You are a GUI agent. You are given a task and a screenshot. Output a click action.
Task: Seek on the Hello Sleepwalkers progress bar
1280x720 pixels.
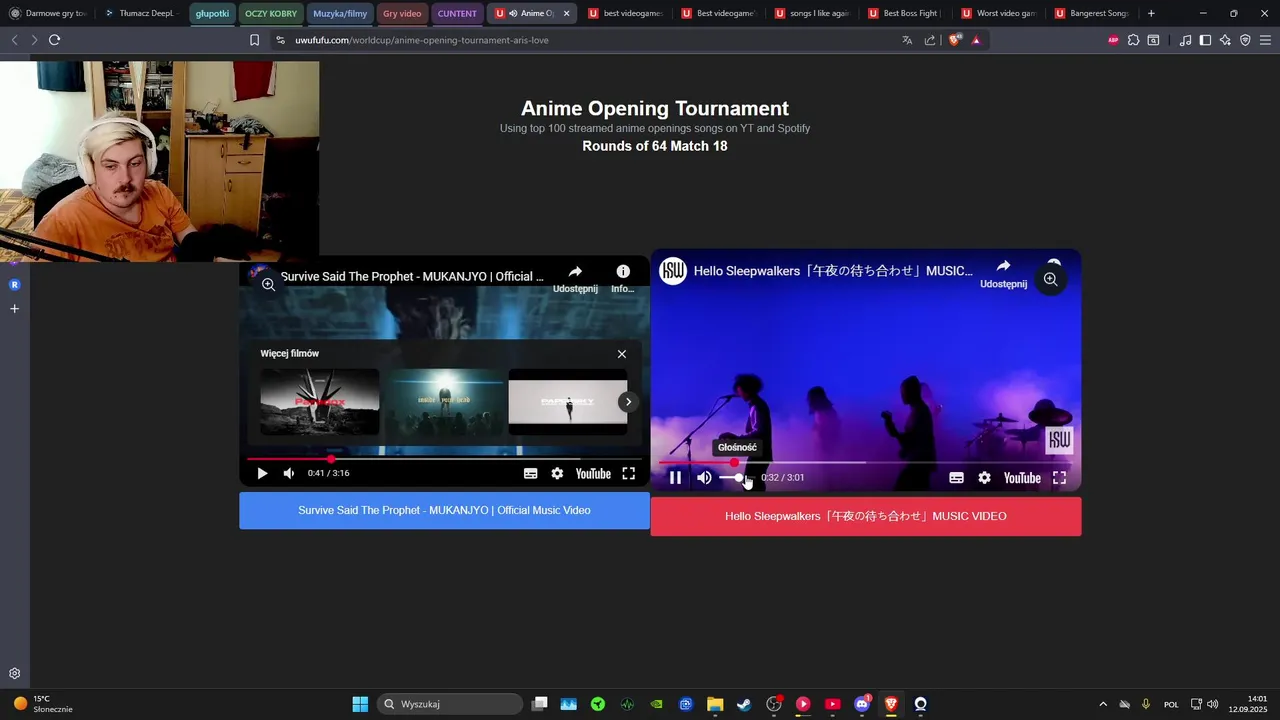click(866, 462)
